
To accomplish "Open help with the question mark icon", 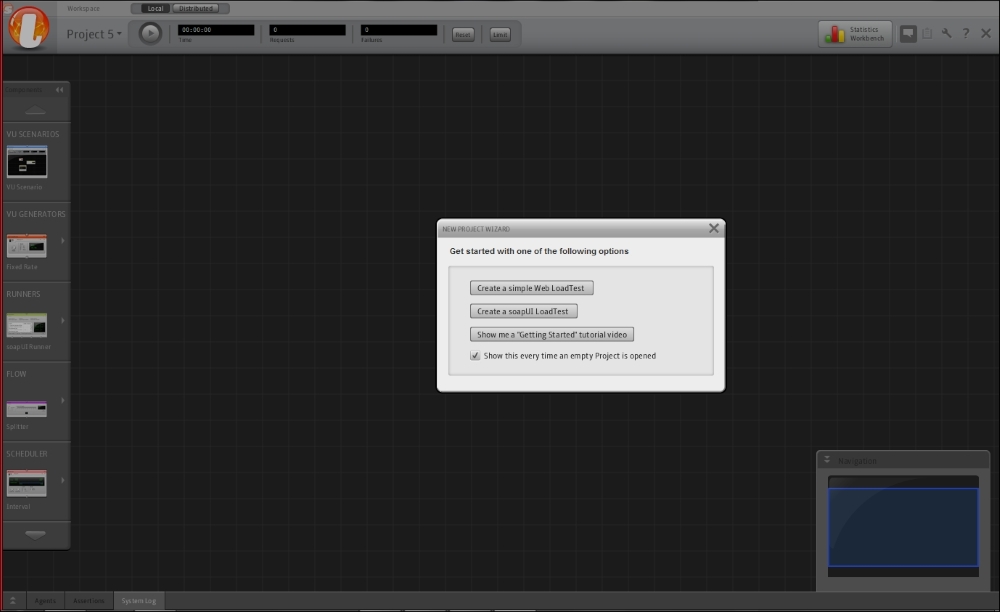I will coord(966,33).
